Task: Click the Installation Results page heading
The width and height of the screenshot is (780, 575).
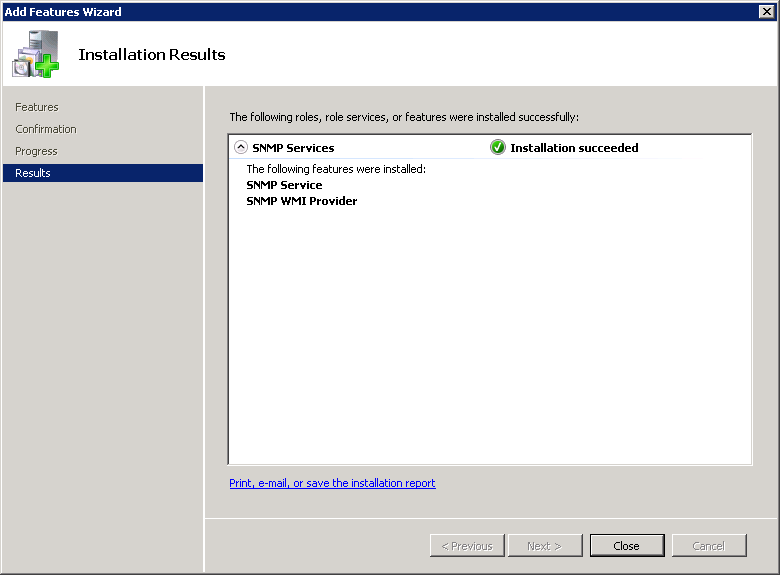Action: coord(152,54)
